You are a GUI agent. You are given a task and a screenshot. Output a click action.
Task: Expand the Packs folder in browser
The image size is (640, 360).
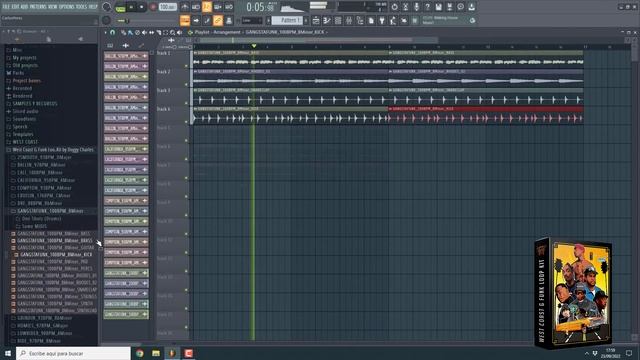pos(18,73)
